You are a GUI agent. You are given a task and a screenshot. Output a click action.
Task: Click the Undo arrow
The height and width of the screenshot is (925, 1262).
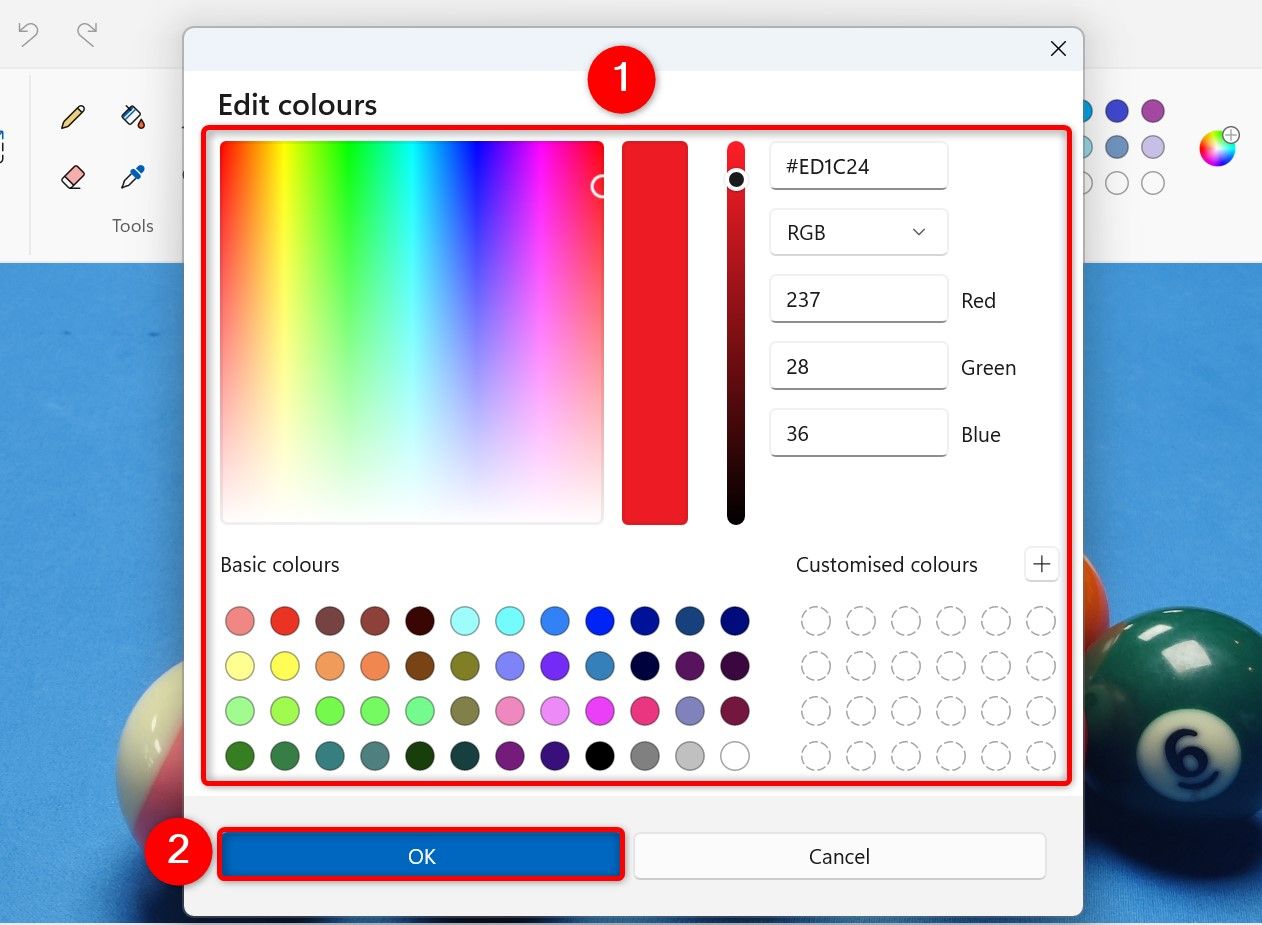point(28,33)
